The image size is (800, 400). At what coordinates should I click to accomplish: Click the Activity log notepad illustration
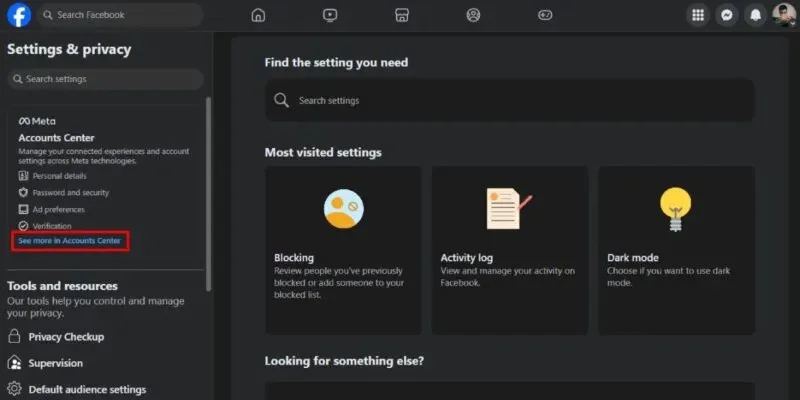click(509, 209)
